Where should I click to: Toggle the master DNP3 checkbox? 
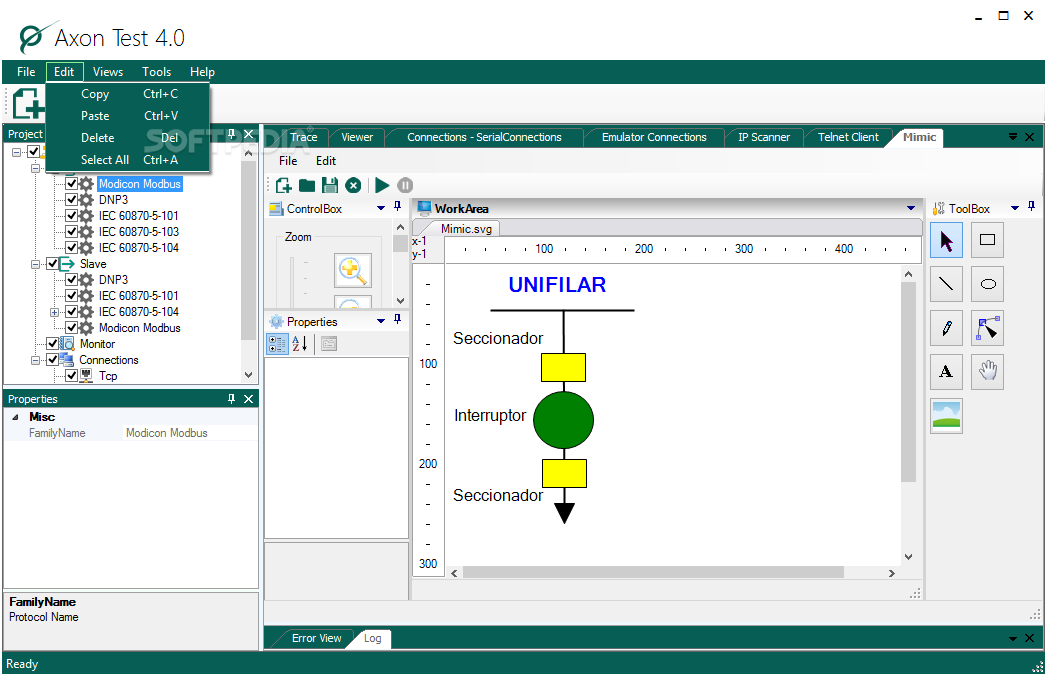point(71,200)
